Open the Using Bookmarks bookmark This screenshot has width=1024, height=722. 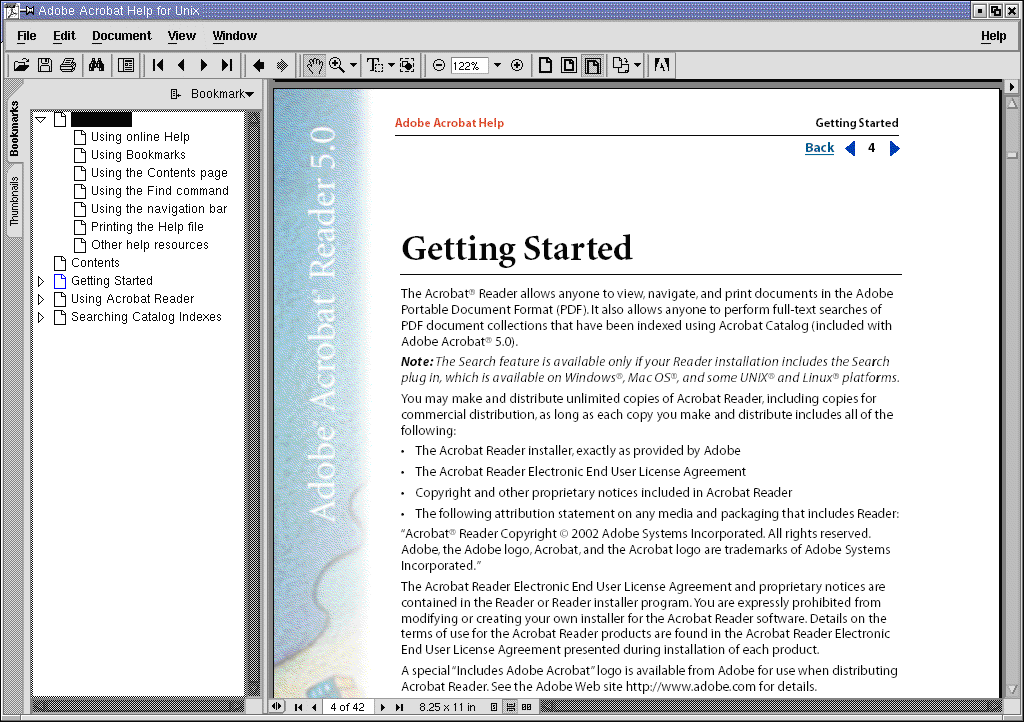pos(138,155)
